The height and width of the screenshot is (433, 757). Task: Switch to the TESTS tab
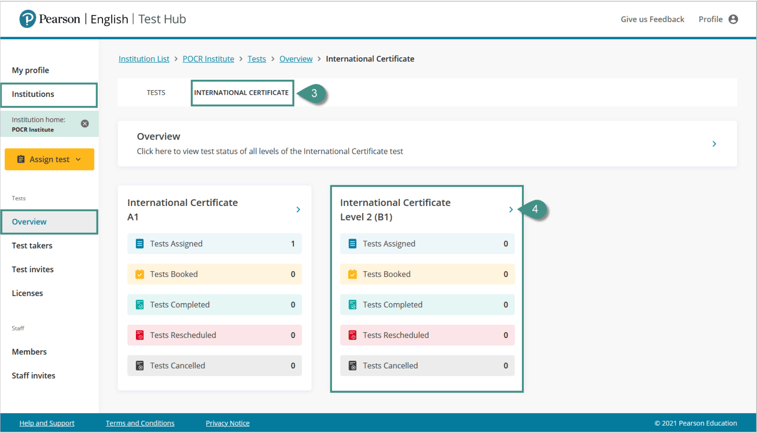tap(156, 93)
